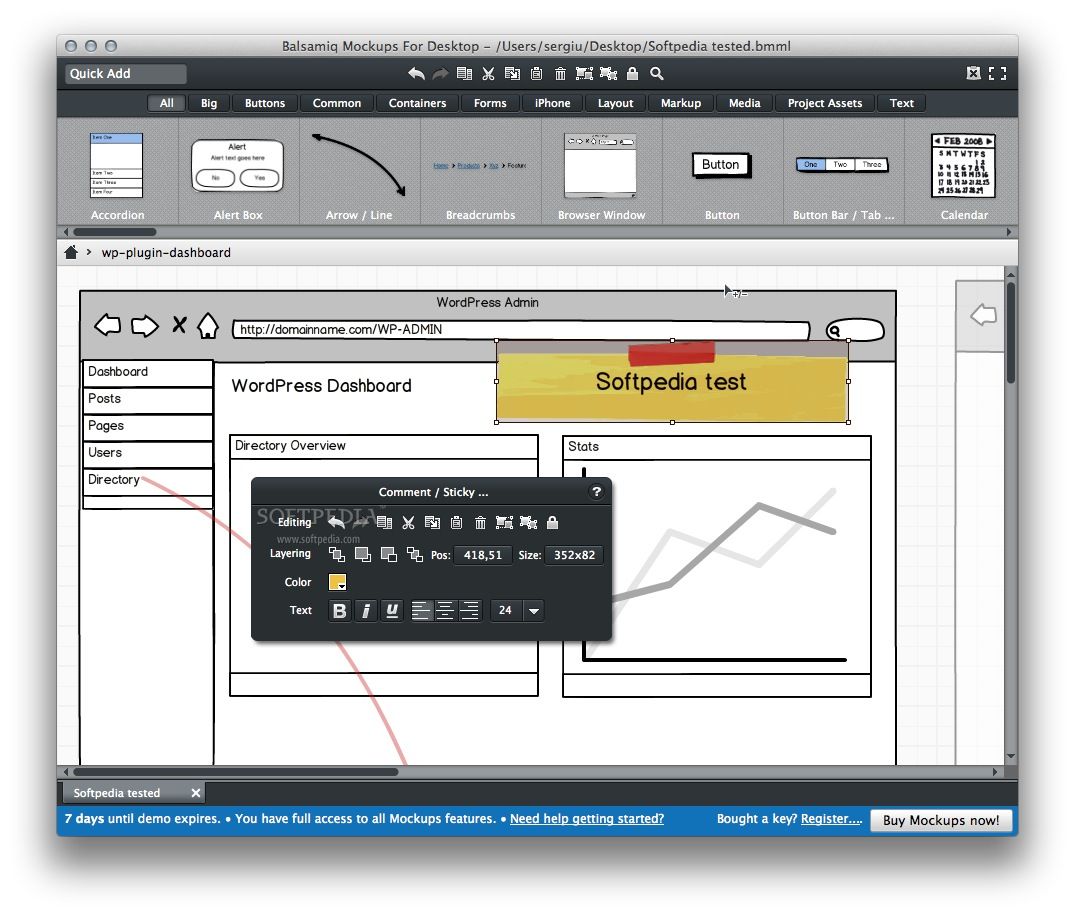Open search with the magnifier toolbar icon
The width and height of the screenshot is (1075, 915).
pyautogui.click(x=656, y=73)
